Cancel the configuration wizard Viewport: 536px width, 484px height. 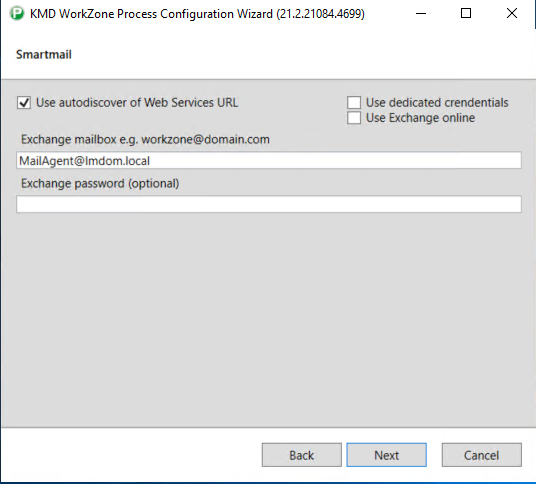pyautogui.click(x=482, y=455)
